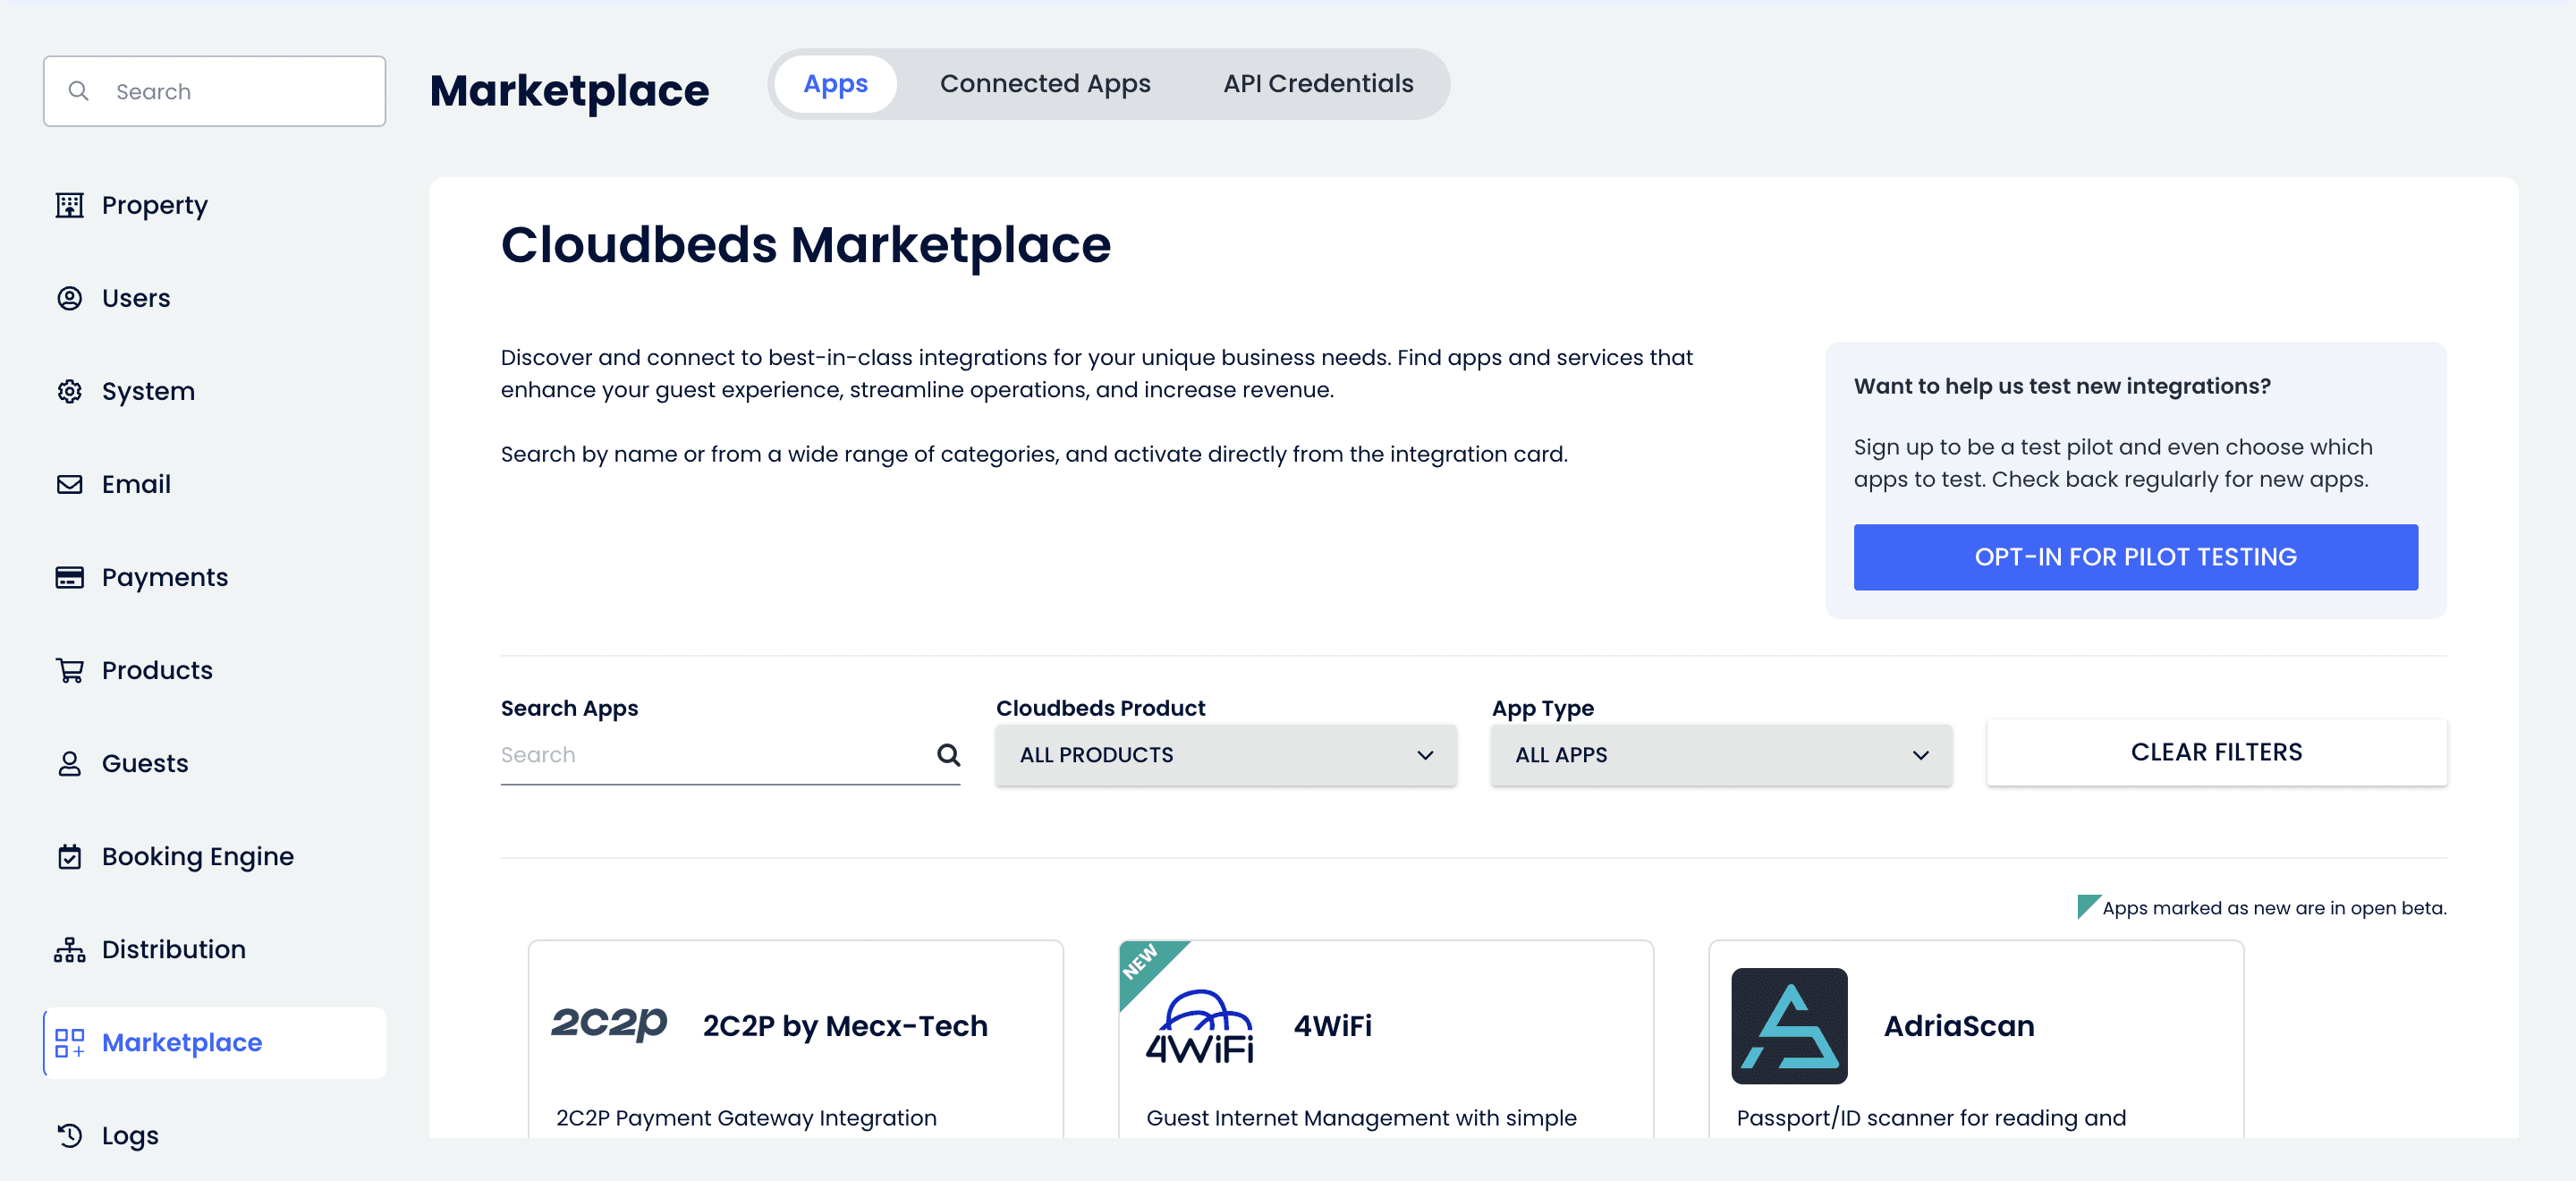Viewport: 2576px width, 1181px height.
Task: Click the Products shopping cart icon
Action: (x=69, y=670)
